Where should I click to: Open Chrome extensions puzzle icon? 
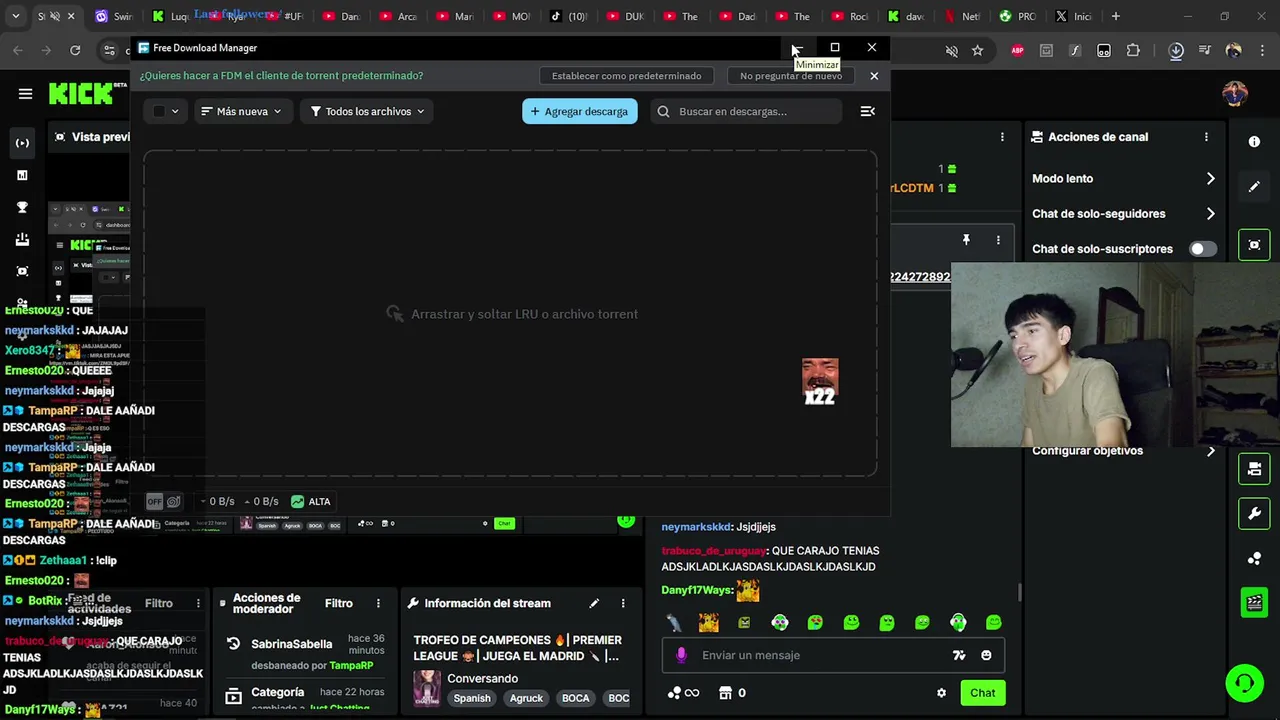click(x=1133, y=51)
